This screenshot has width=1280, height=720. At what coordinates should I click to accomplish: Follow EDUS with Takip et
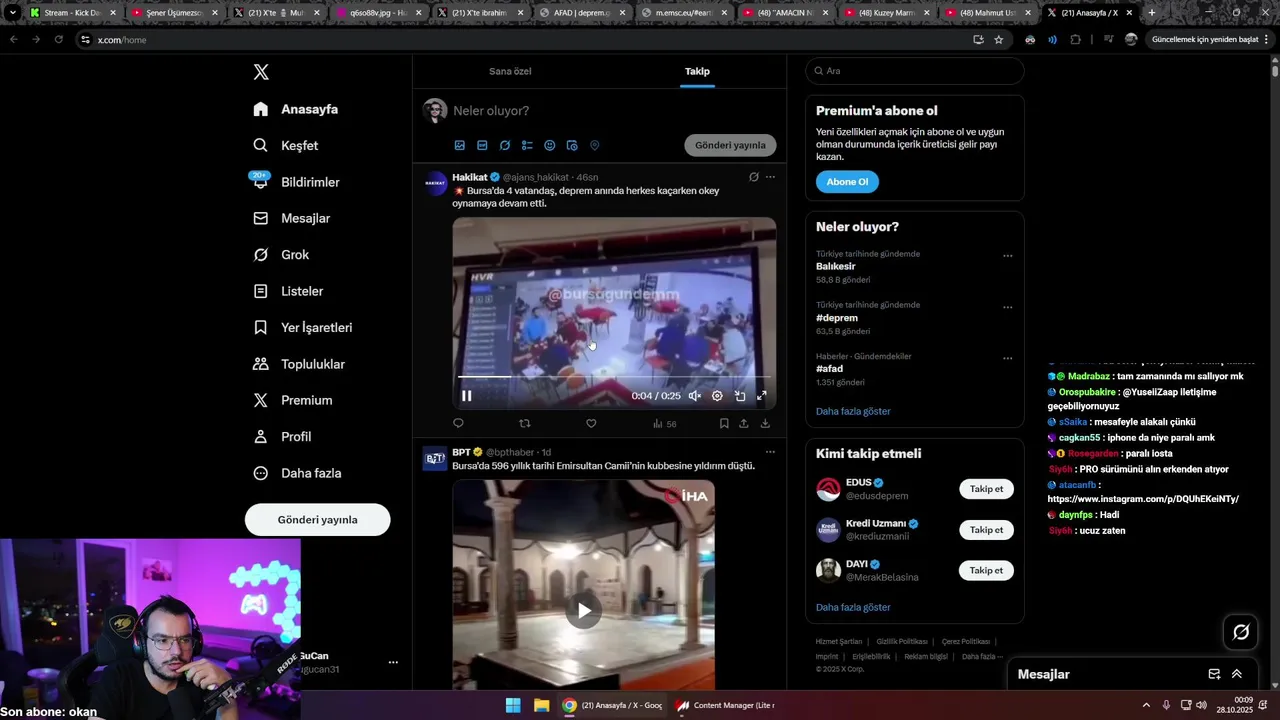pos(986,489)
